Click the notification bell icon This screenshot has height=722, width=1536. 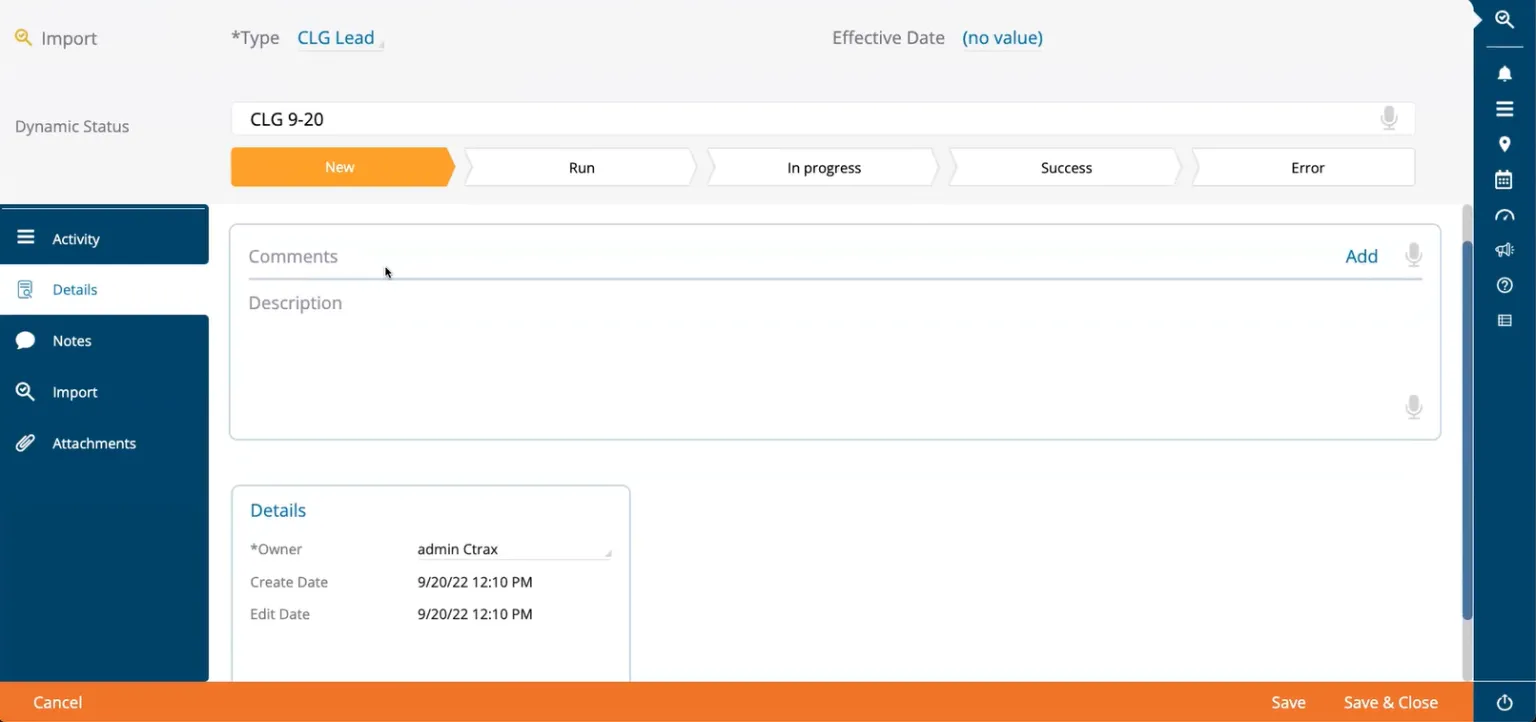(1504, 74)
